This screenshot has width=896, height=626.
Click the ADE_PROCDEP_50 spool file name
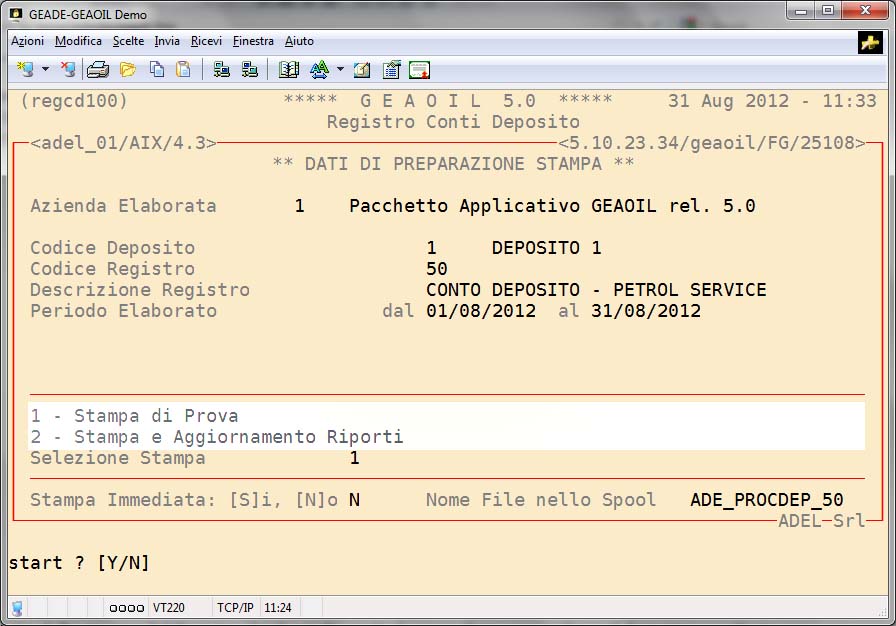click(x=766, y=499)
